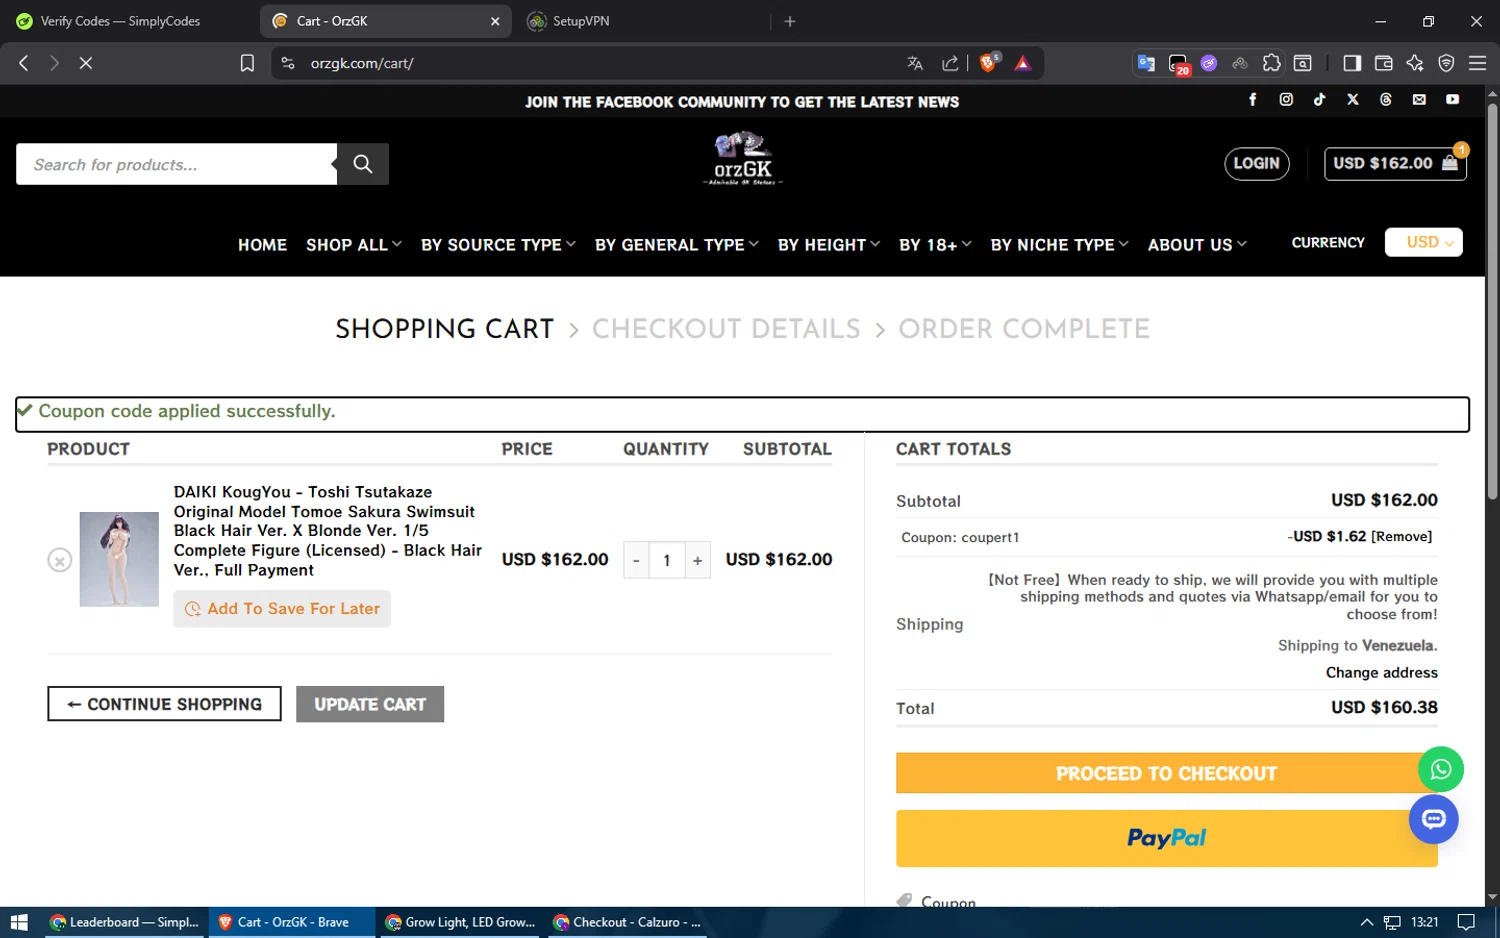Increase quantity with the plus button
Screen dimensions: 1500x938
click(x=697, y=560)
